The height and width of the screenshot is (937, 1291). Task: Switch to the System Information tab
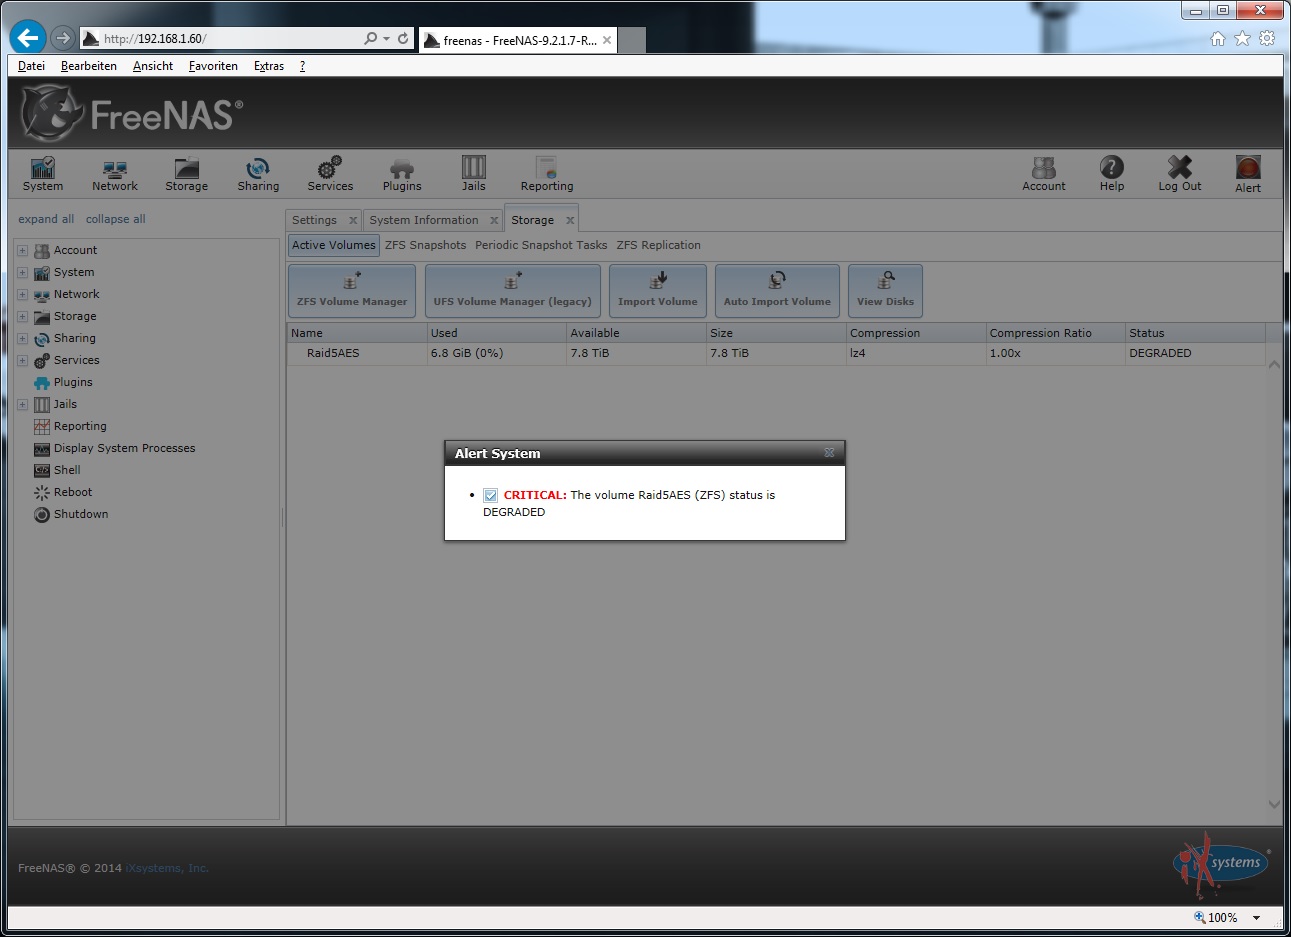424,220
